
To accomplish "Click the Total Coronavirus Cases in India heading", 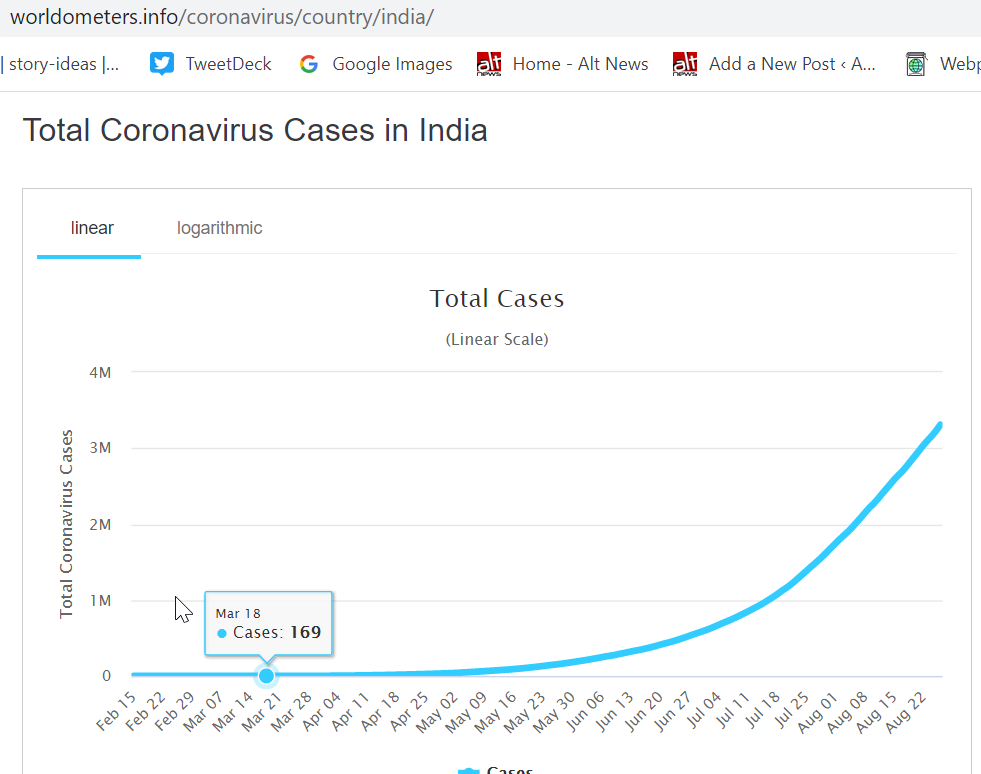I will click(255, 130).
